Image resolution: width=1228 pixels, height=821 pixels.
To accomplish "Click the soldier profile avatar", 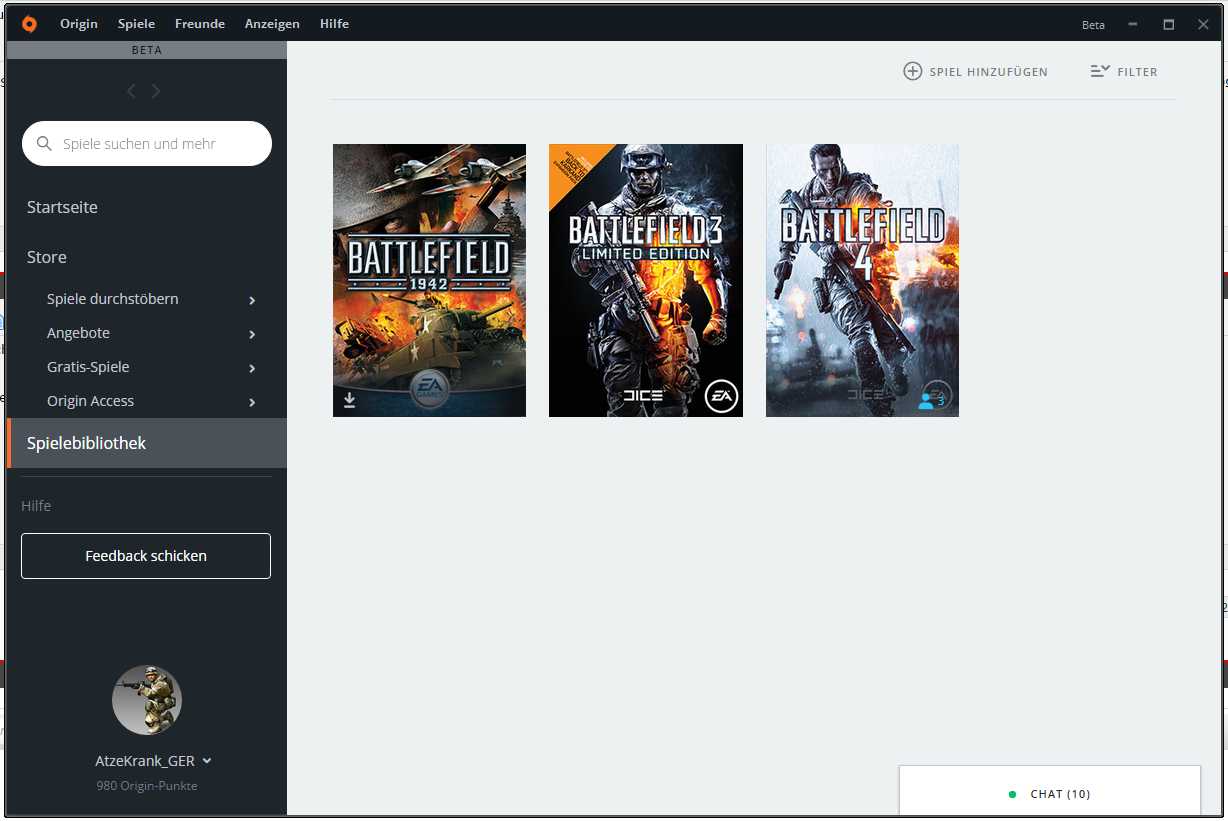I will point(147,700).
